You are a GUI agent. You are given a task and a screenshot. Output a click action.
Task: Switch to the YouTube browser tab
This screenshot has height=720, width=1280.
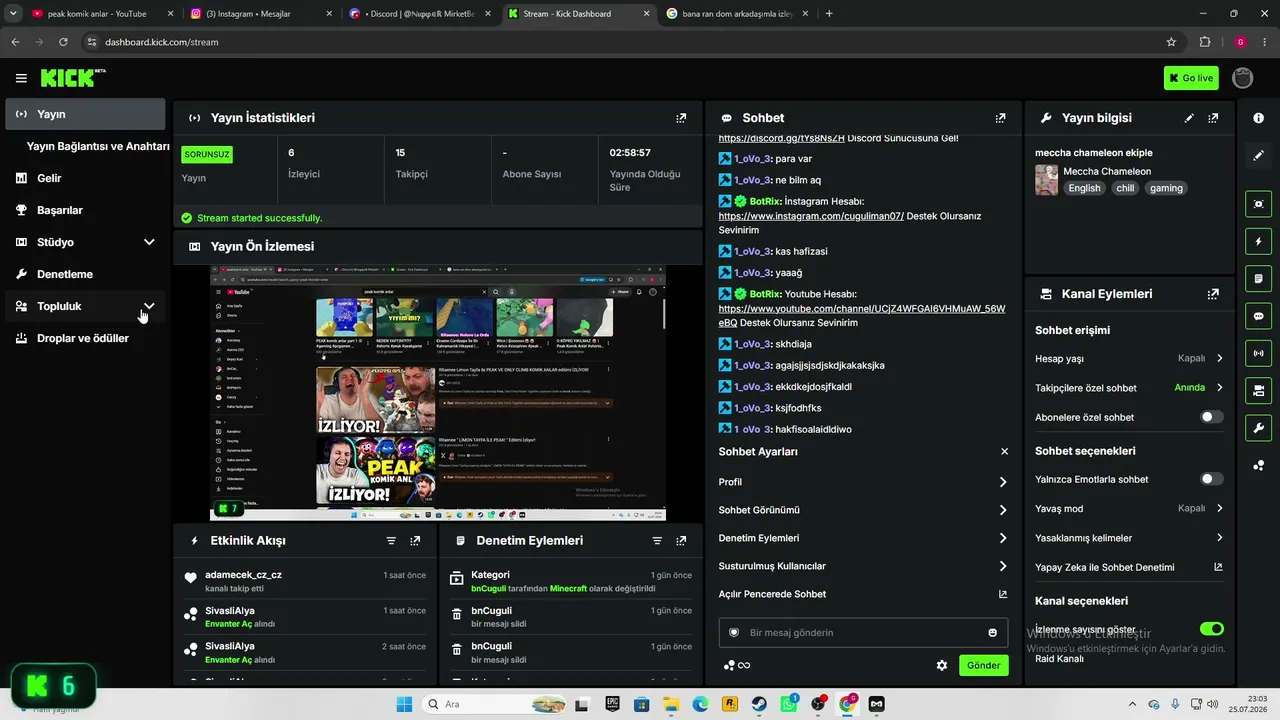[103, 14]
